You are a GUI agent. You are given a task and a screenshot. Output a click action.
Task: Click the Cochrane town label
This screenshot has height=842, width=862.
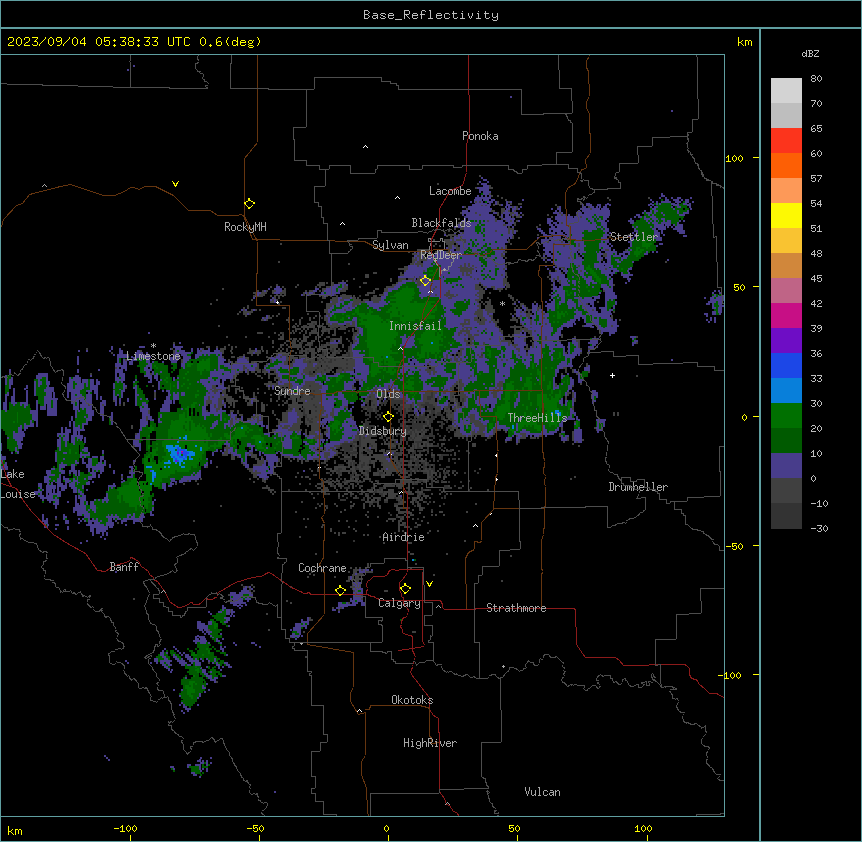[x=322, y=568]
